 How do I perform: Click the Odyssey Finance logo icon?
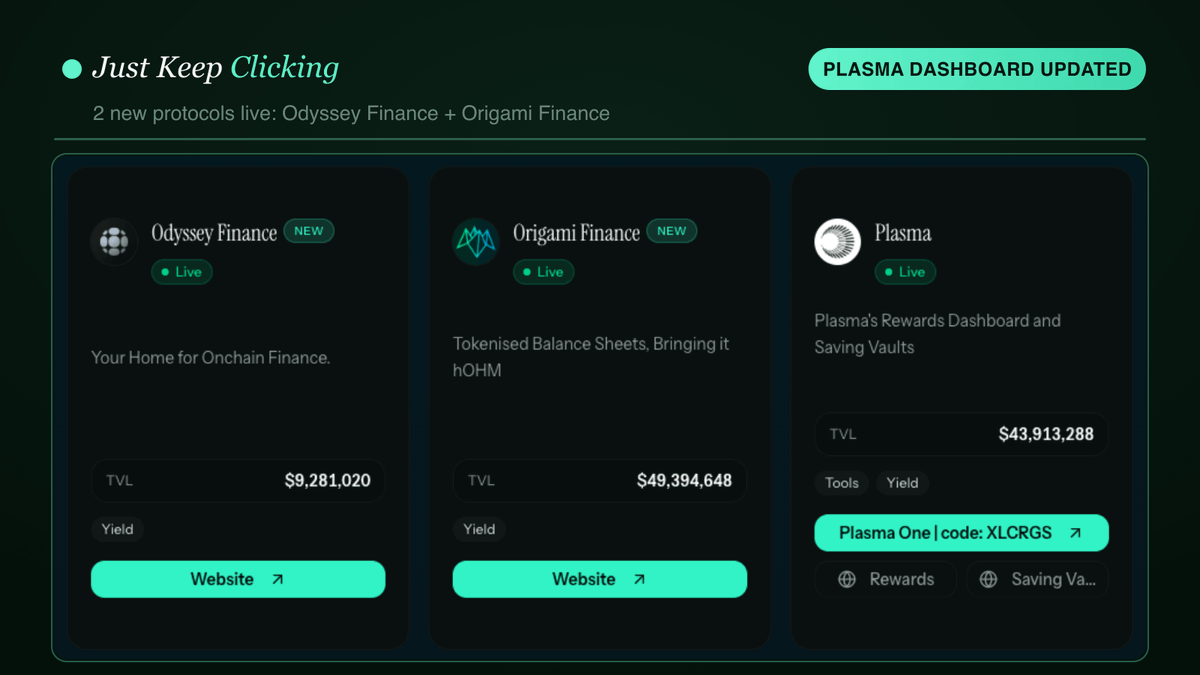pos(114,241)
